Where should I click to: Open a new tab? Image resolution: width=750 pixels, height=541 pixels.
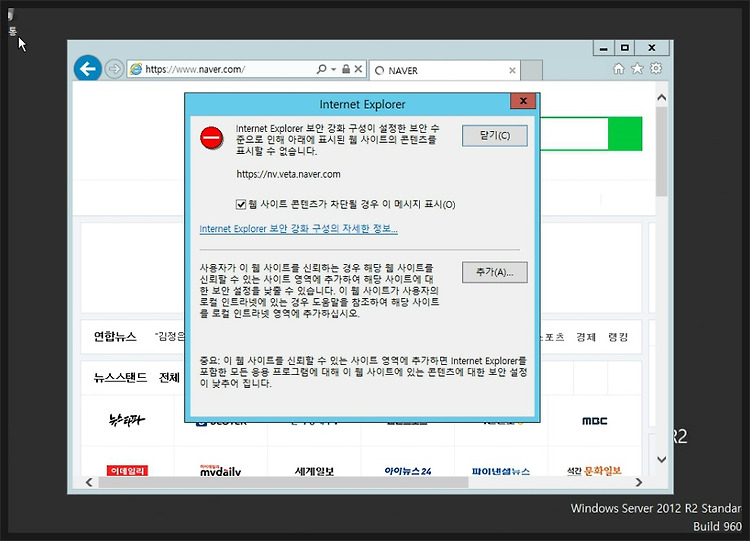[531, 70]
